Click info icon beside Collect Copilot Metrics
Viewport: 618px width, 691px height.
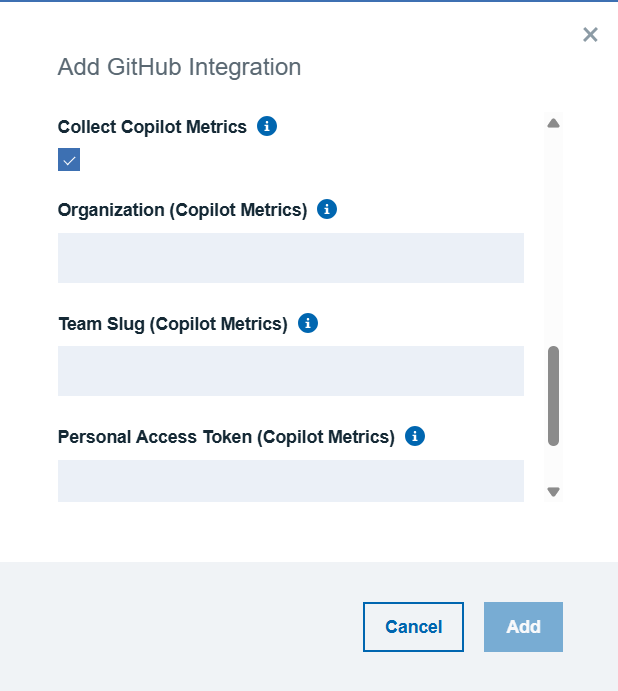pyautogui.click(x=267, y=126)
